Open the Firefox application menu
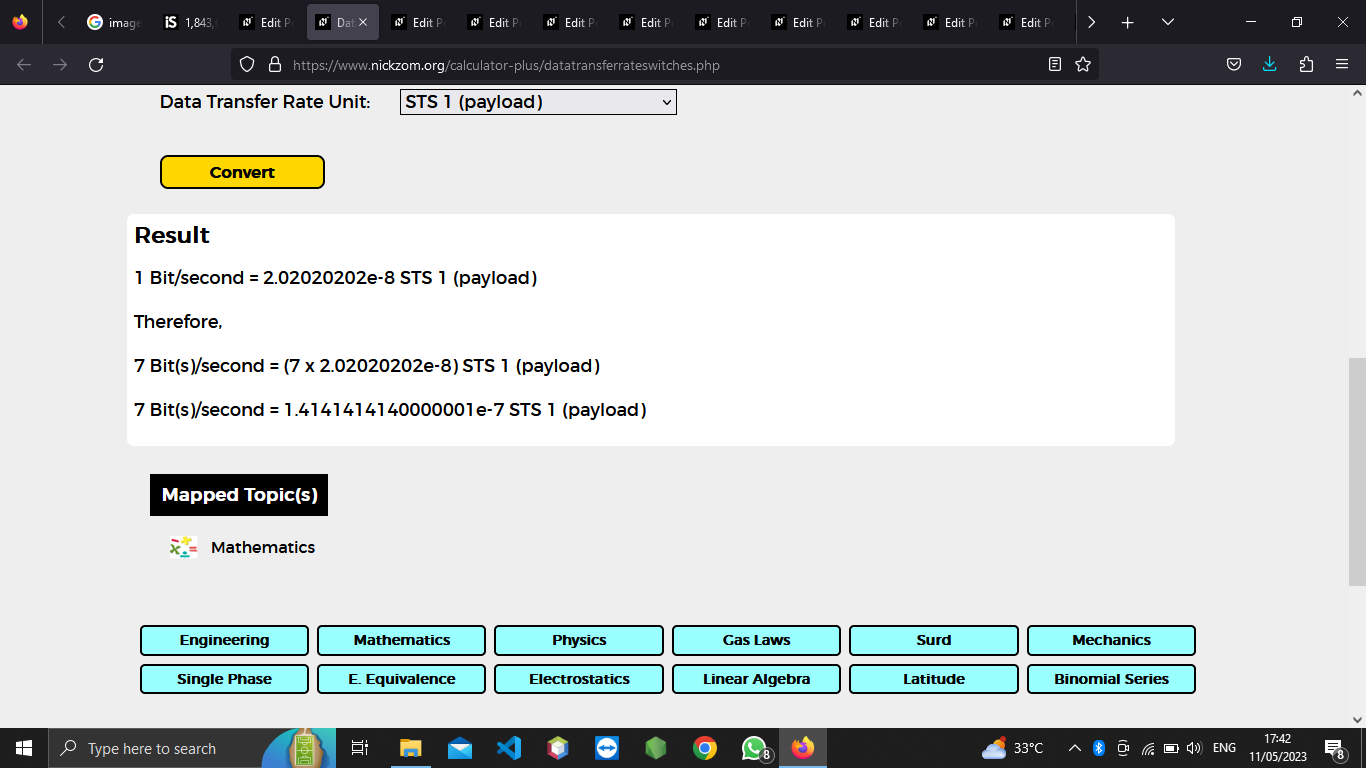 coord(1342,65)
